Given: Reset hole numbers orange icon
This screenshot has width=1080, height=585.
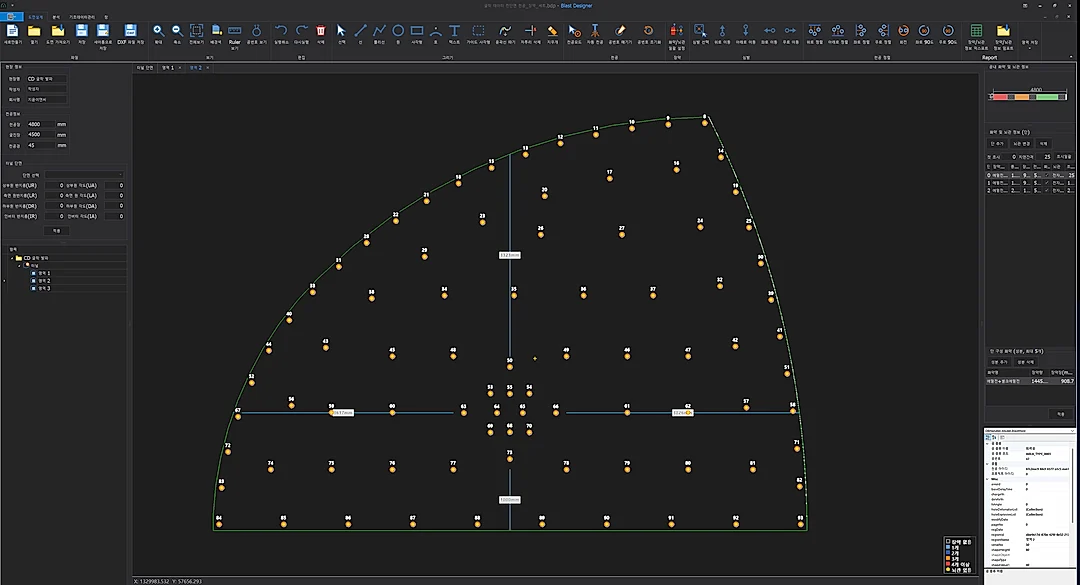Looking at the screenshot, I should (647, 31).
